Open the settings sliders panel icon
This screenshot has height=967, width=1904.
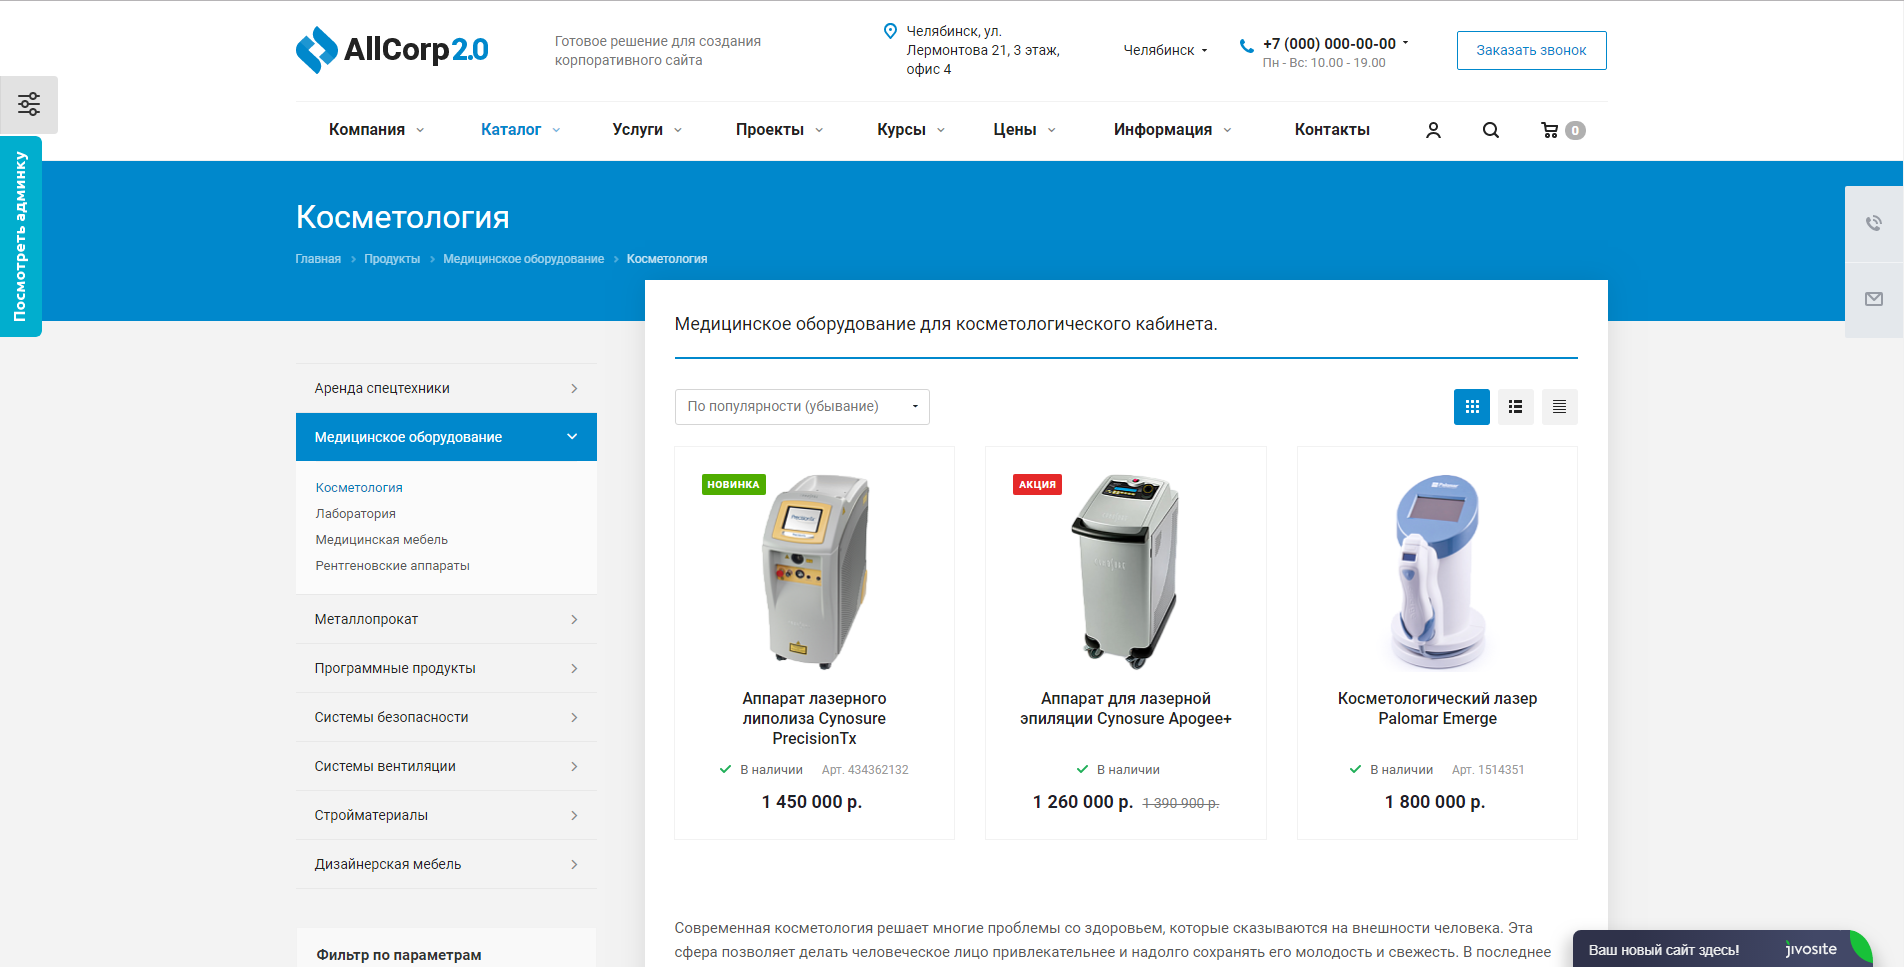click(29, 104)
